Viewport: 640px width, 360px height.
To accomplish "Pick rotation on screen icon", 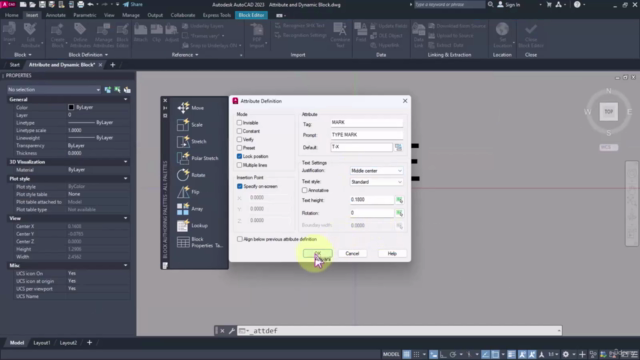I will (399, 213).
